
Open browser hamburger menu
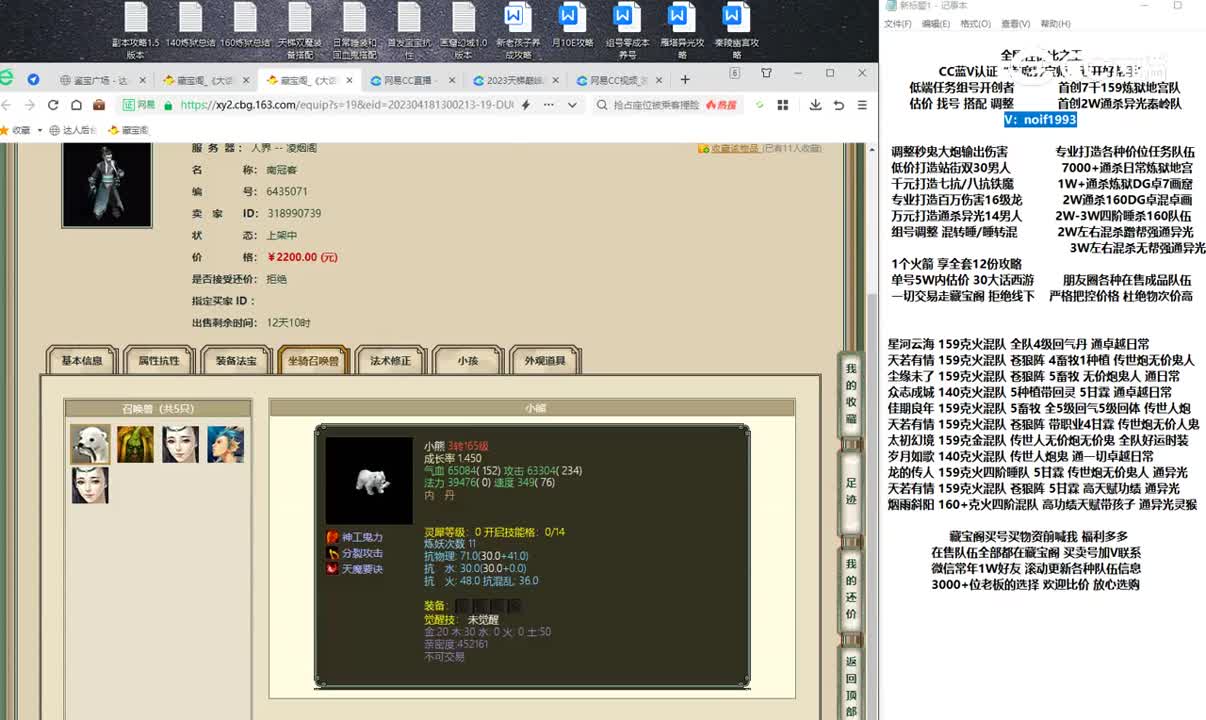pos(861,104)
